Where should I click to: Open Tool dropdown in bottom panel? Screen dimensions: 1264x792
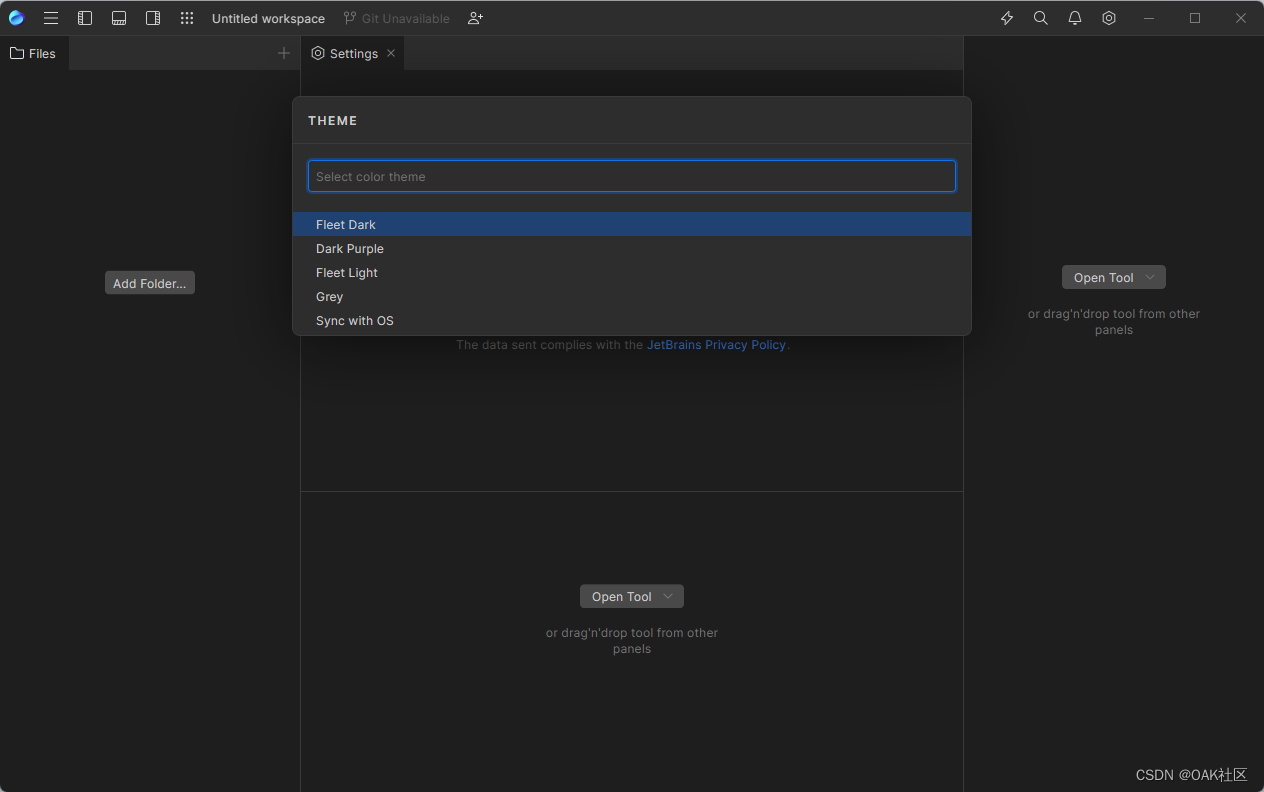631,596
